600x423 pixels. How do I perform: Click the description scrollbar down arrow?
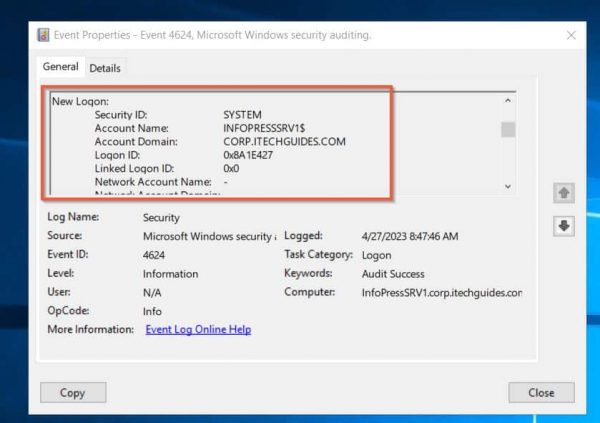[508, 186]
